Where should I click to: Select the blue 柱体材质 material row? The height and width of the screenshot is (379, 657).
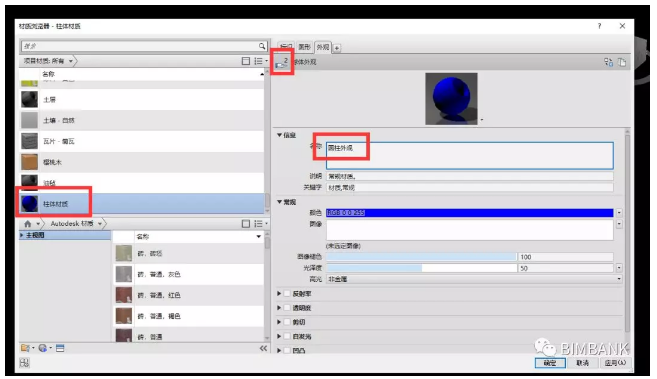(x=142, y=204)
